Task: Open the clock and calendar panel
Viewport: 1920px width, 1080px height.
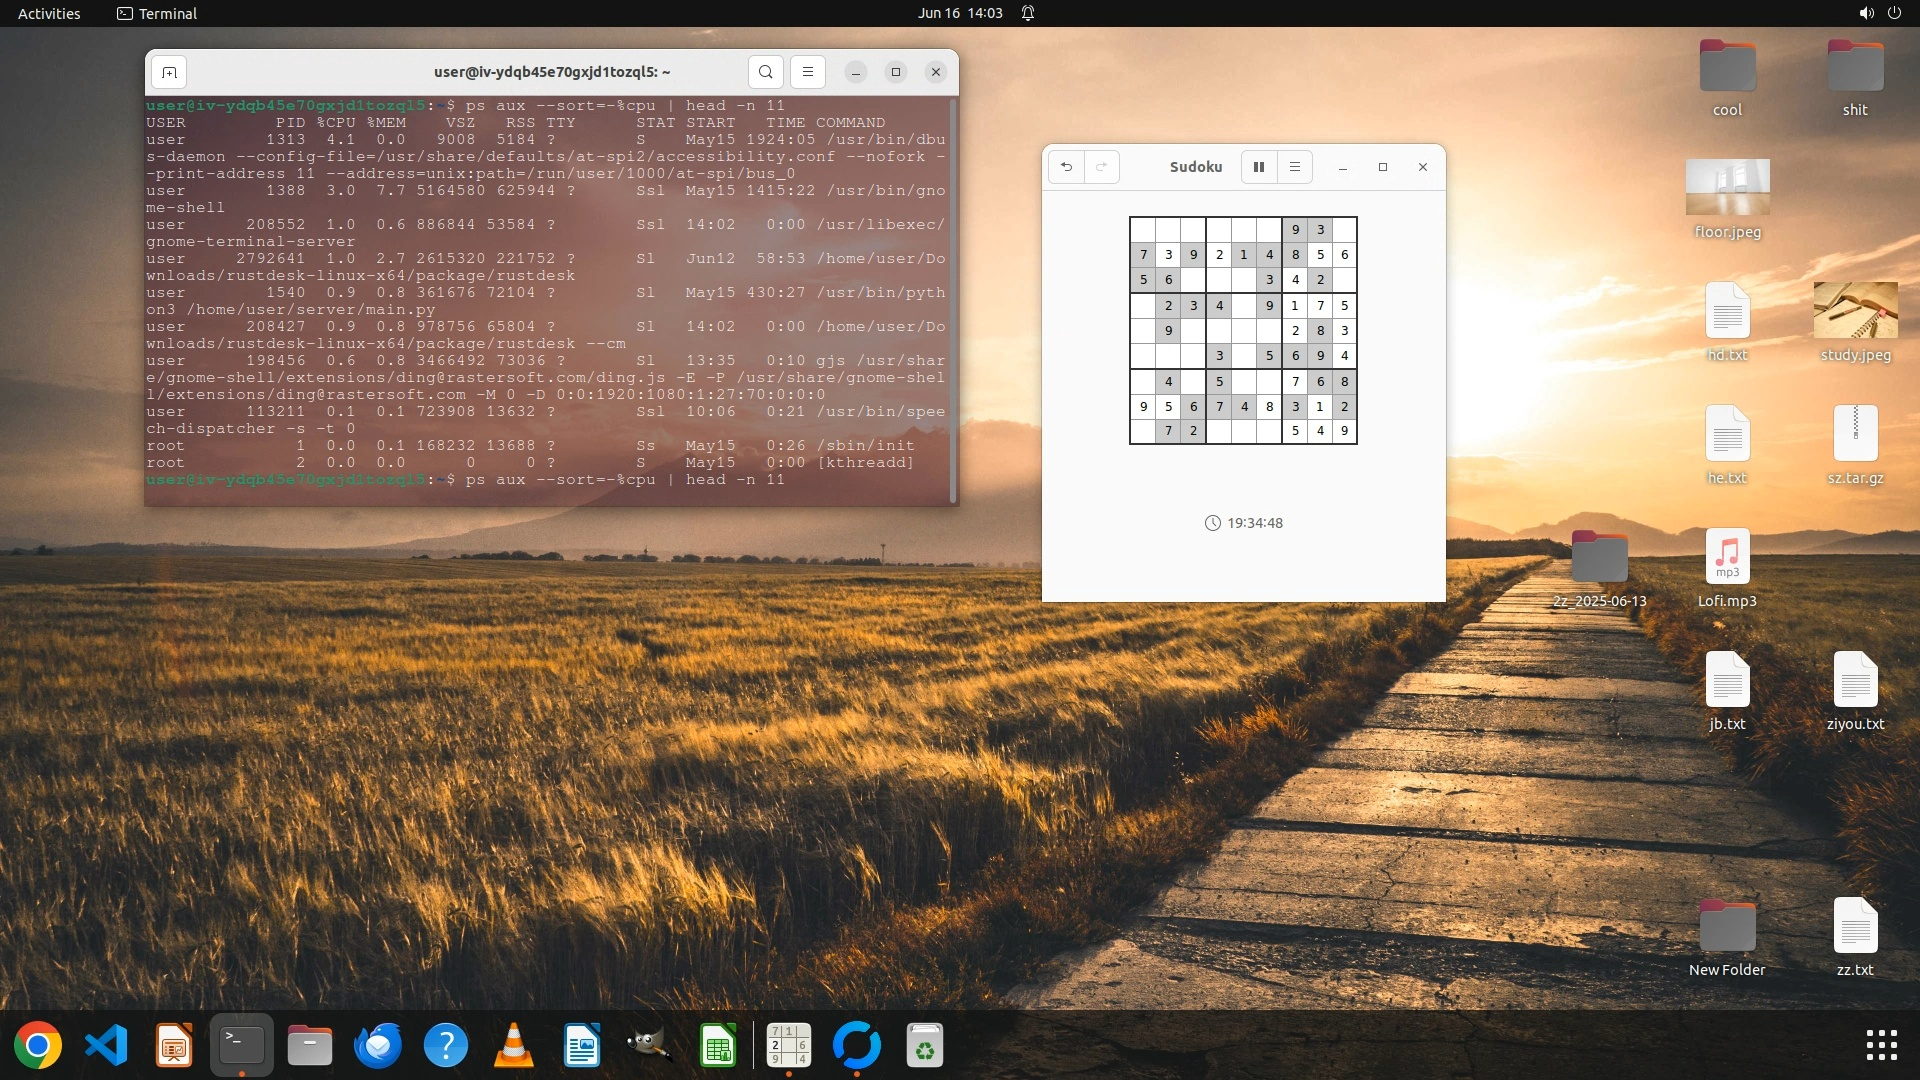Action: 959,13
